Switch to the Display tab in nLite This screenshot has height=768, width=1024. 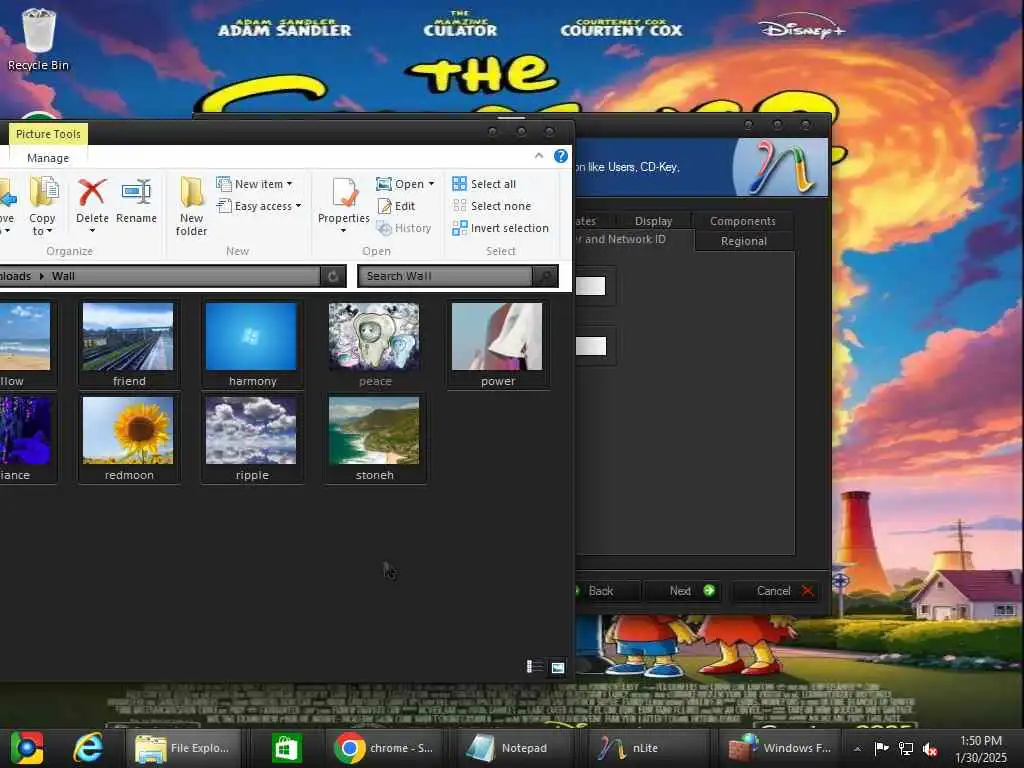pyautogui.click(x=653, y=221)
